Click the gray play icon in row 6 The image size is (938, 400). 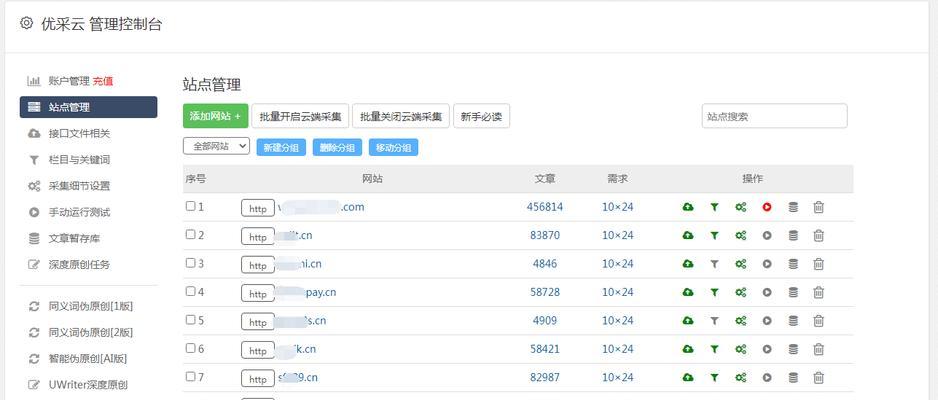767,349
